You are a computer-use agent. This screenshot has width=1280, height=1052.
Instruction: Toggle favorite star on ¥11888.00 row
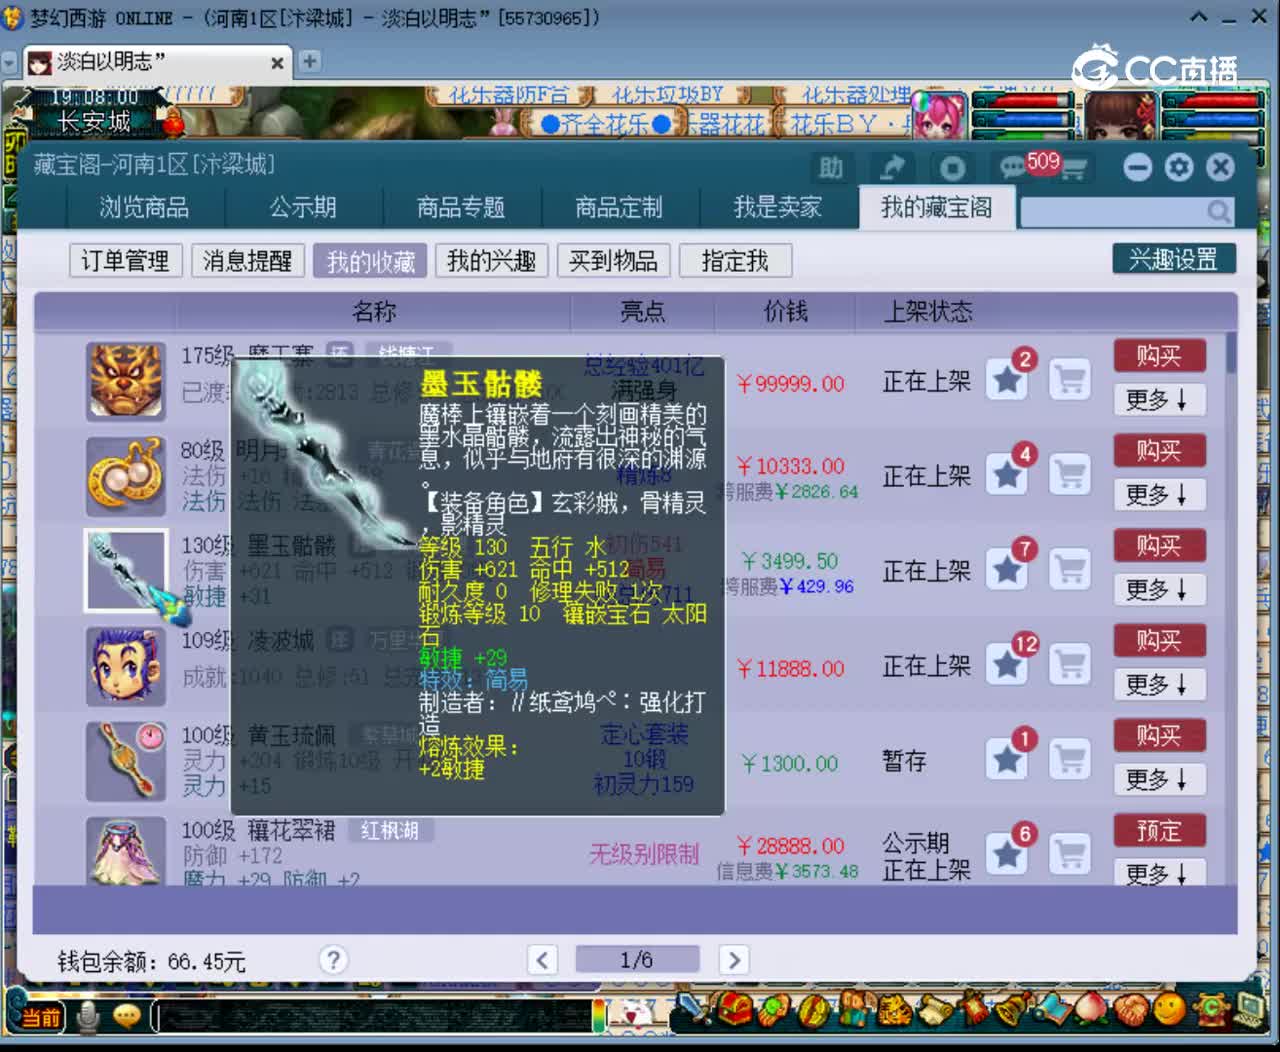pos(1008,665)
